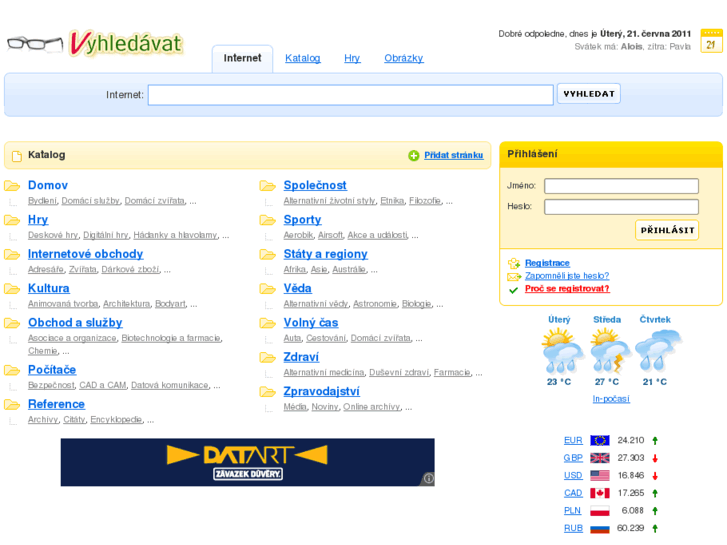Open the Bydlení subcategory link
This screenshot has height=545, width=727.
coord(42,201)
